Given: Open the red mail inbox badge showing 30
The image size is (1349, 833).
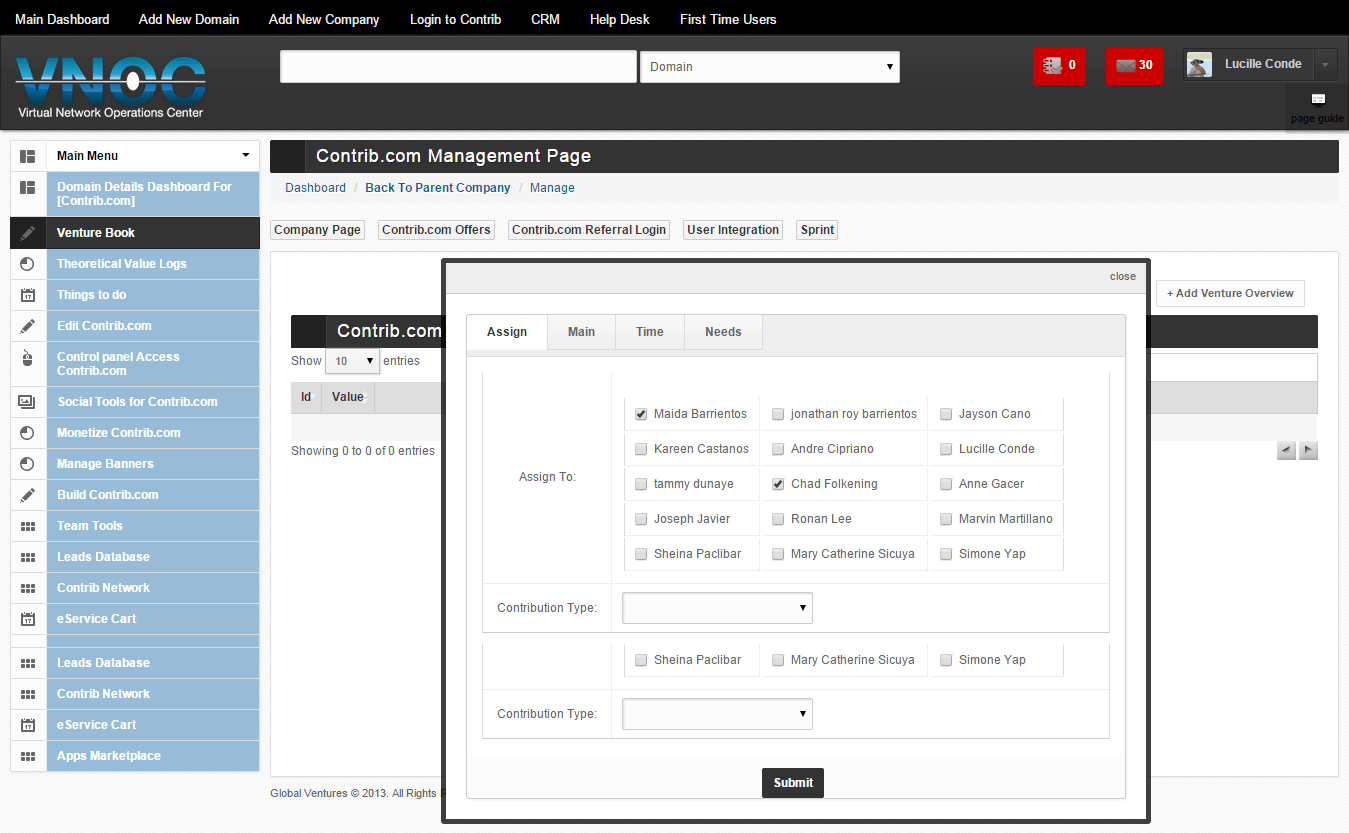Looking at the screenshot, I should [1134, 66].
